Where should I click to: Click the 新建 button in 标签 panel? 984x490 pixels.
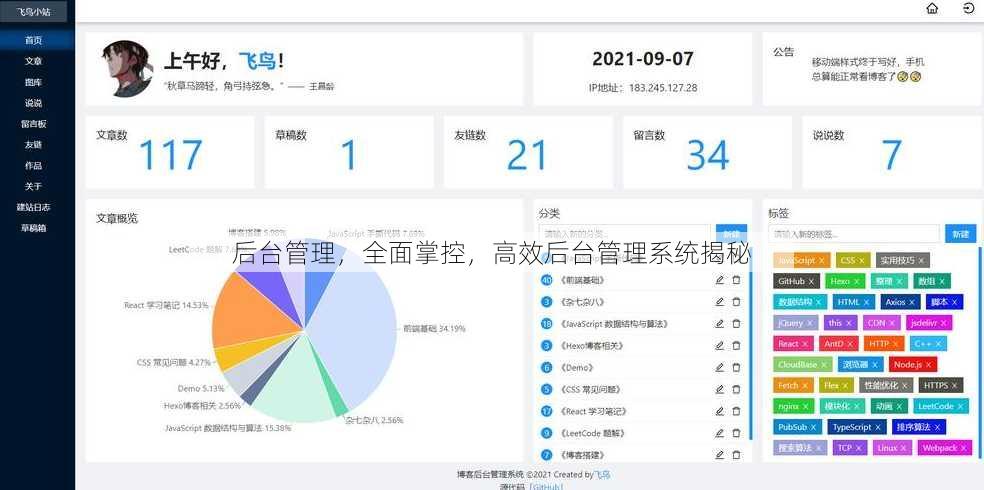point(960,234)
